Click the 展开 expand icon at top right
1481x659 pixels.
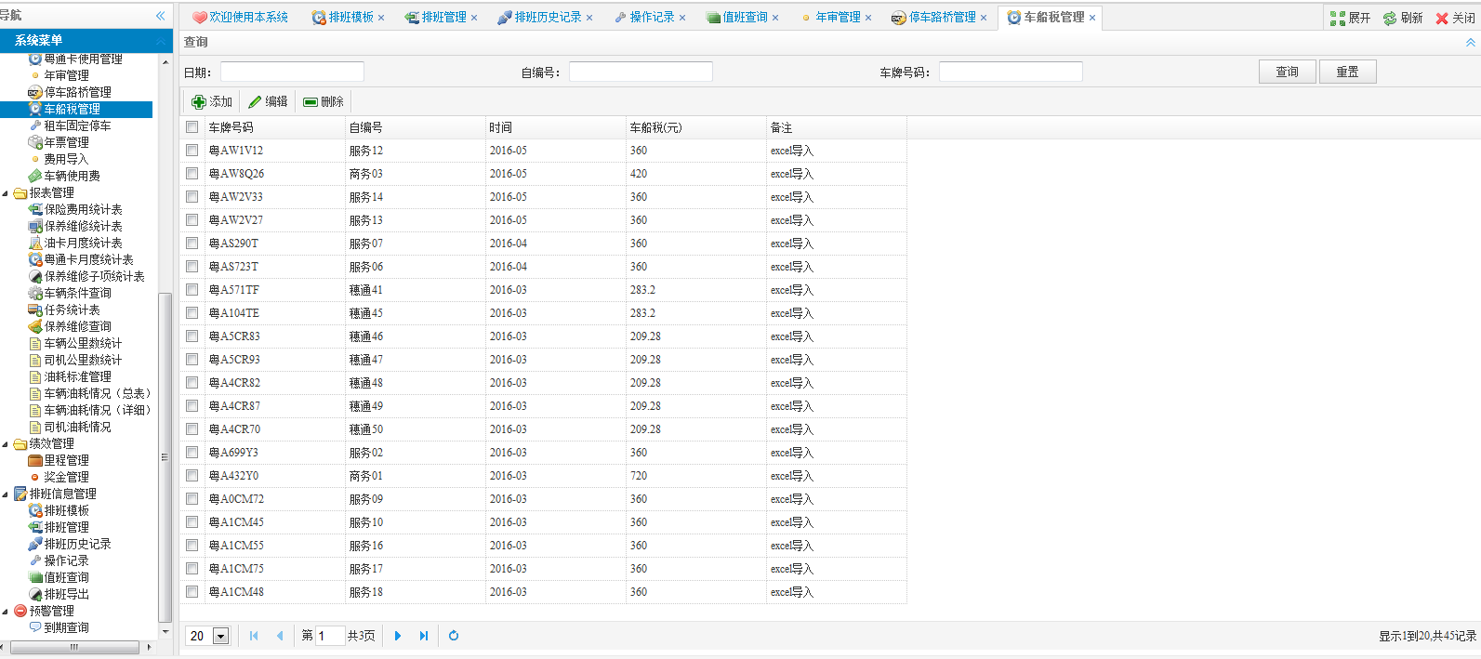[x=1337, y=18]
